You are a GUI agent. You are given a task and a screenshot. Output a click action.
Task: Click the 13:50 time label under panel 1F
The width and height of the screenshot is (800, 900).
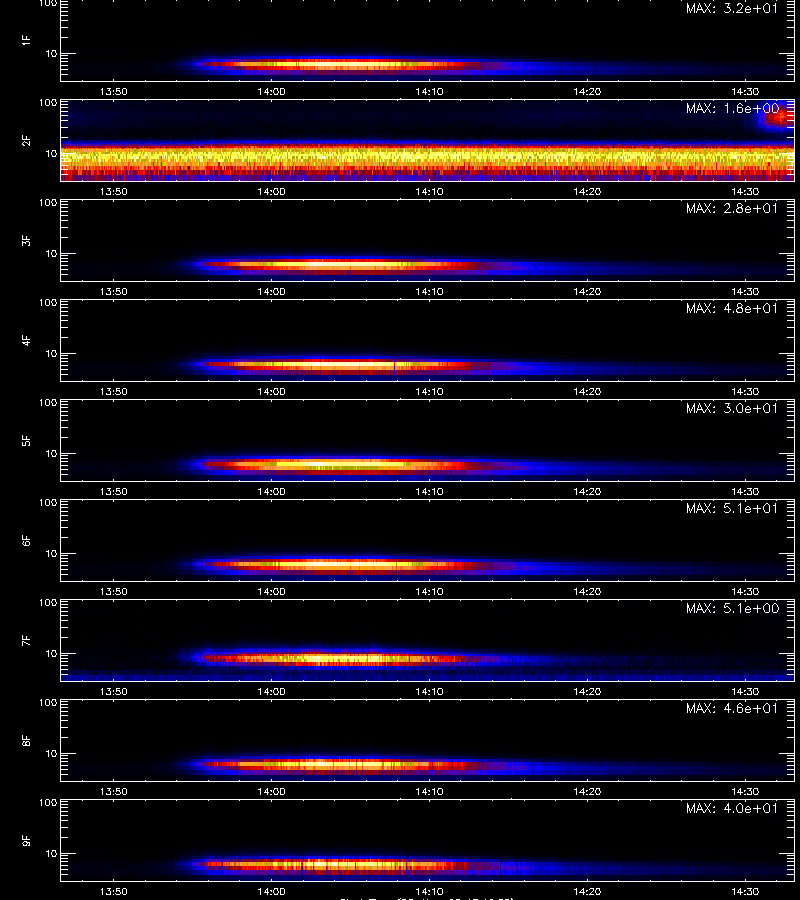(x=114, y=92)
